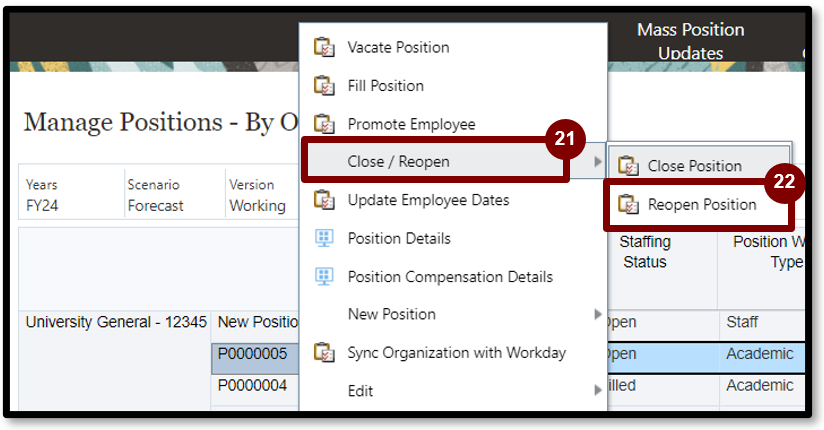Click the Sync Organization with Workday icon

click(324, 353)
